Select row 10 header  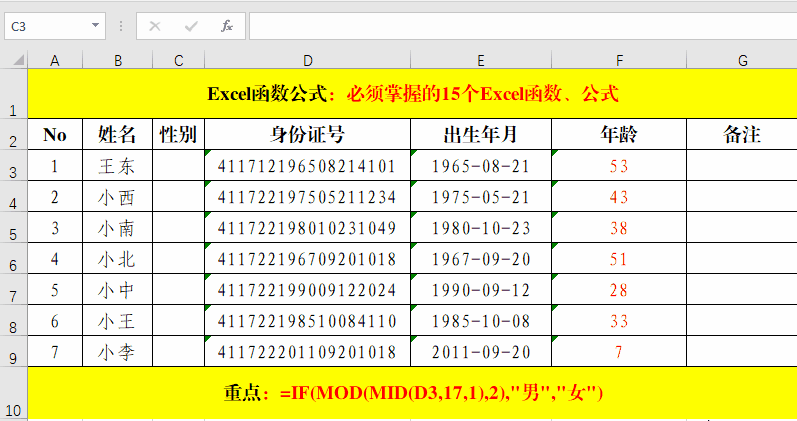click(x=14, y=393)
